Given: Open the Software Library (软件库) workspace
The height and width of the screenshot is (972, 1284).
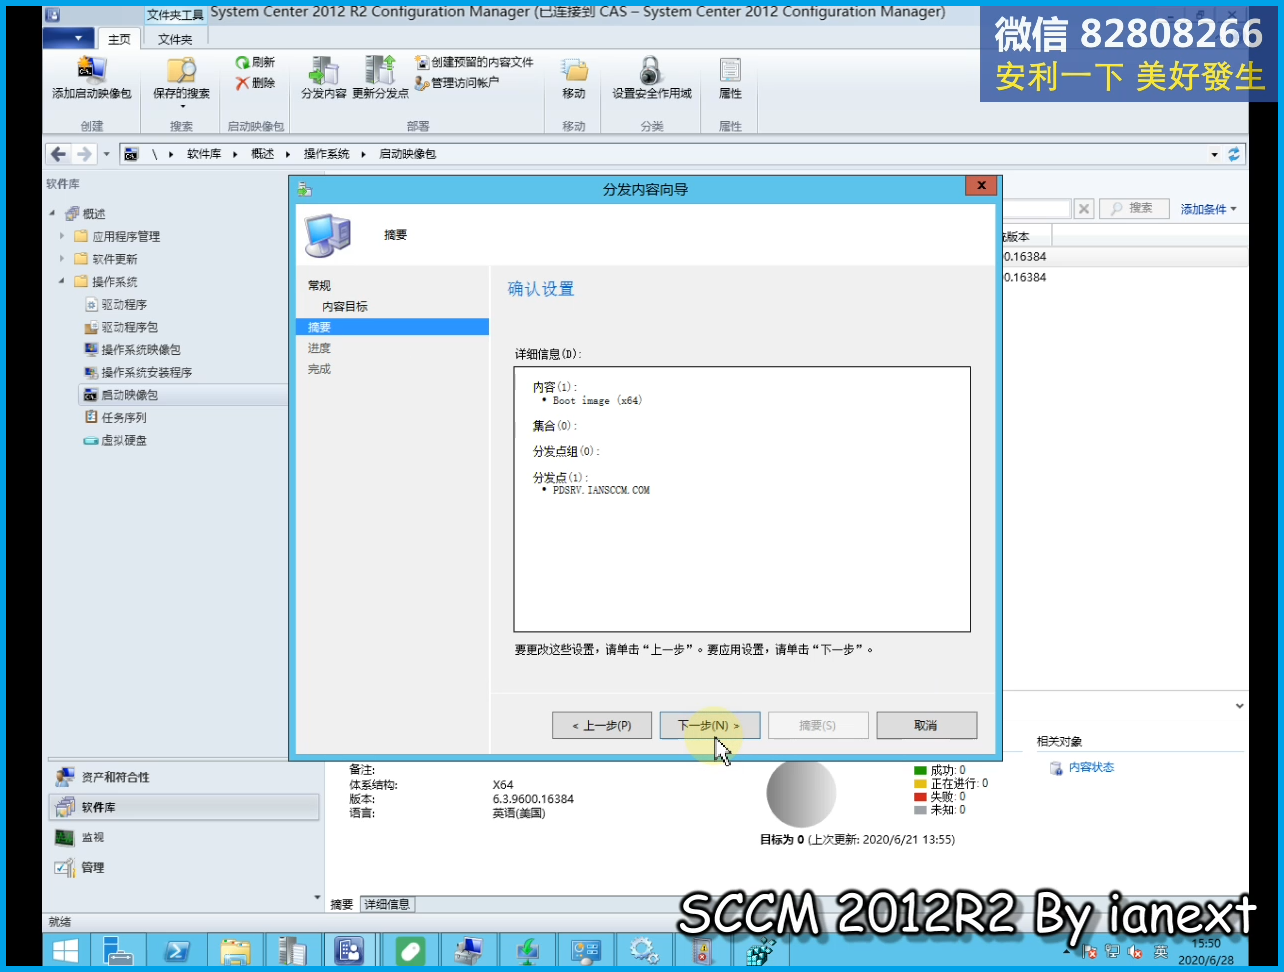Looking at the screenshot, I should pos(183,807).
